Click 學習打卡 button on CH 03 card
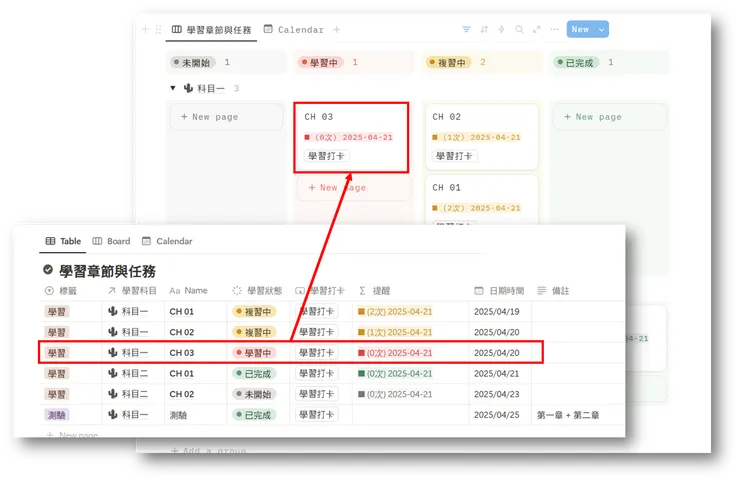Screen dimensions: 740x482 tap(327, 156)
